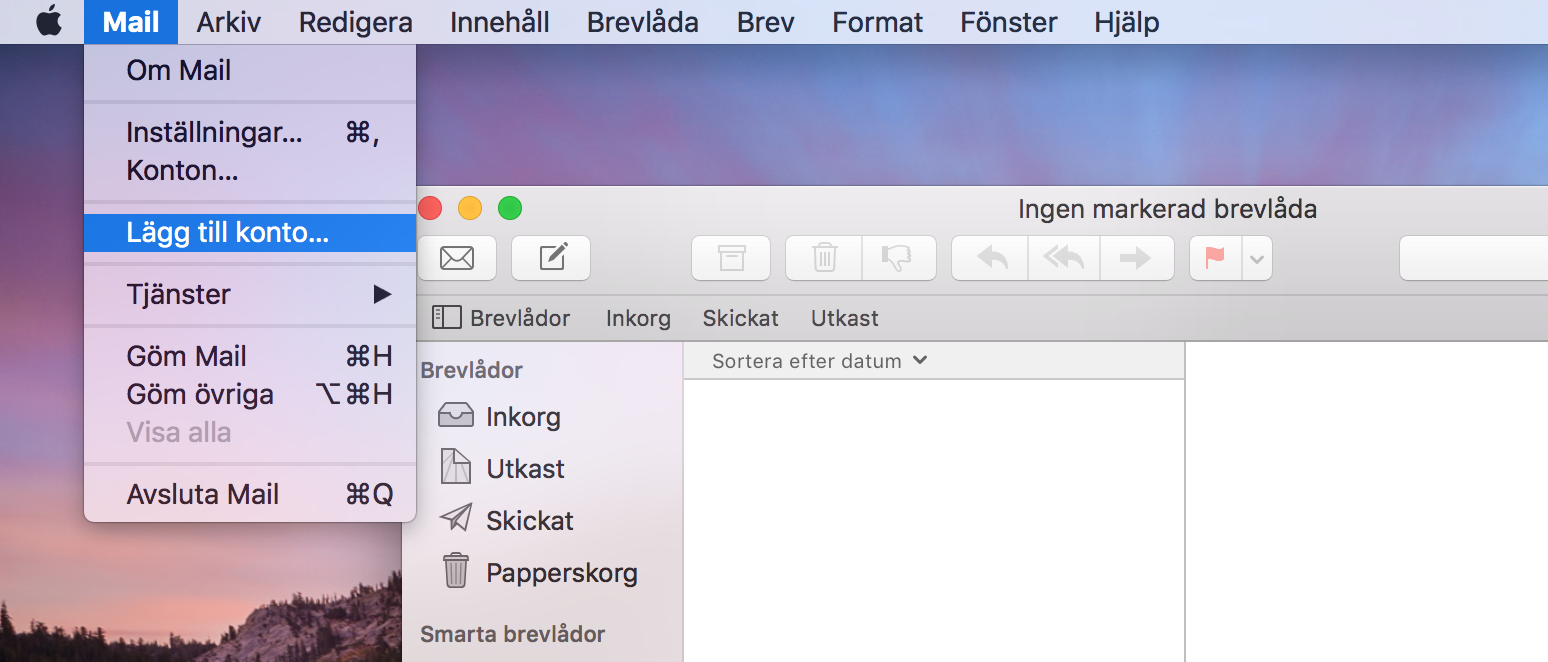Image resolution: width=1548 pixels, height=662 pixels.
Task: Select Skickat in favorites bar
Action: tap(740, 318)
